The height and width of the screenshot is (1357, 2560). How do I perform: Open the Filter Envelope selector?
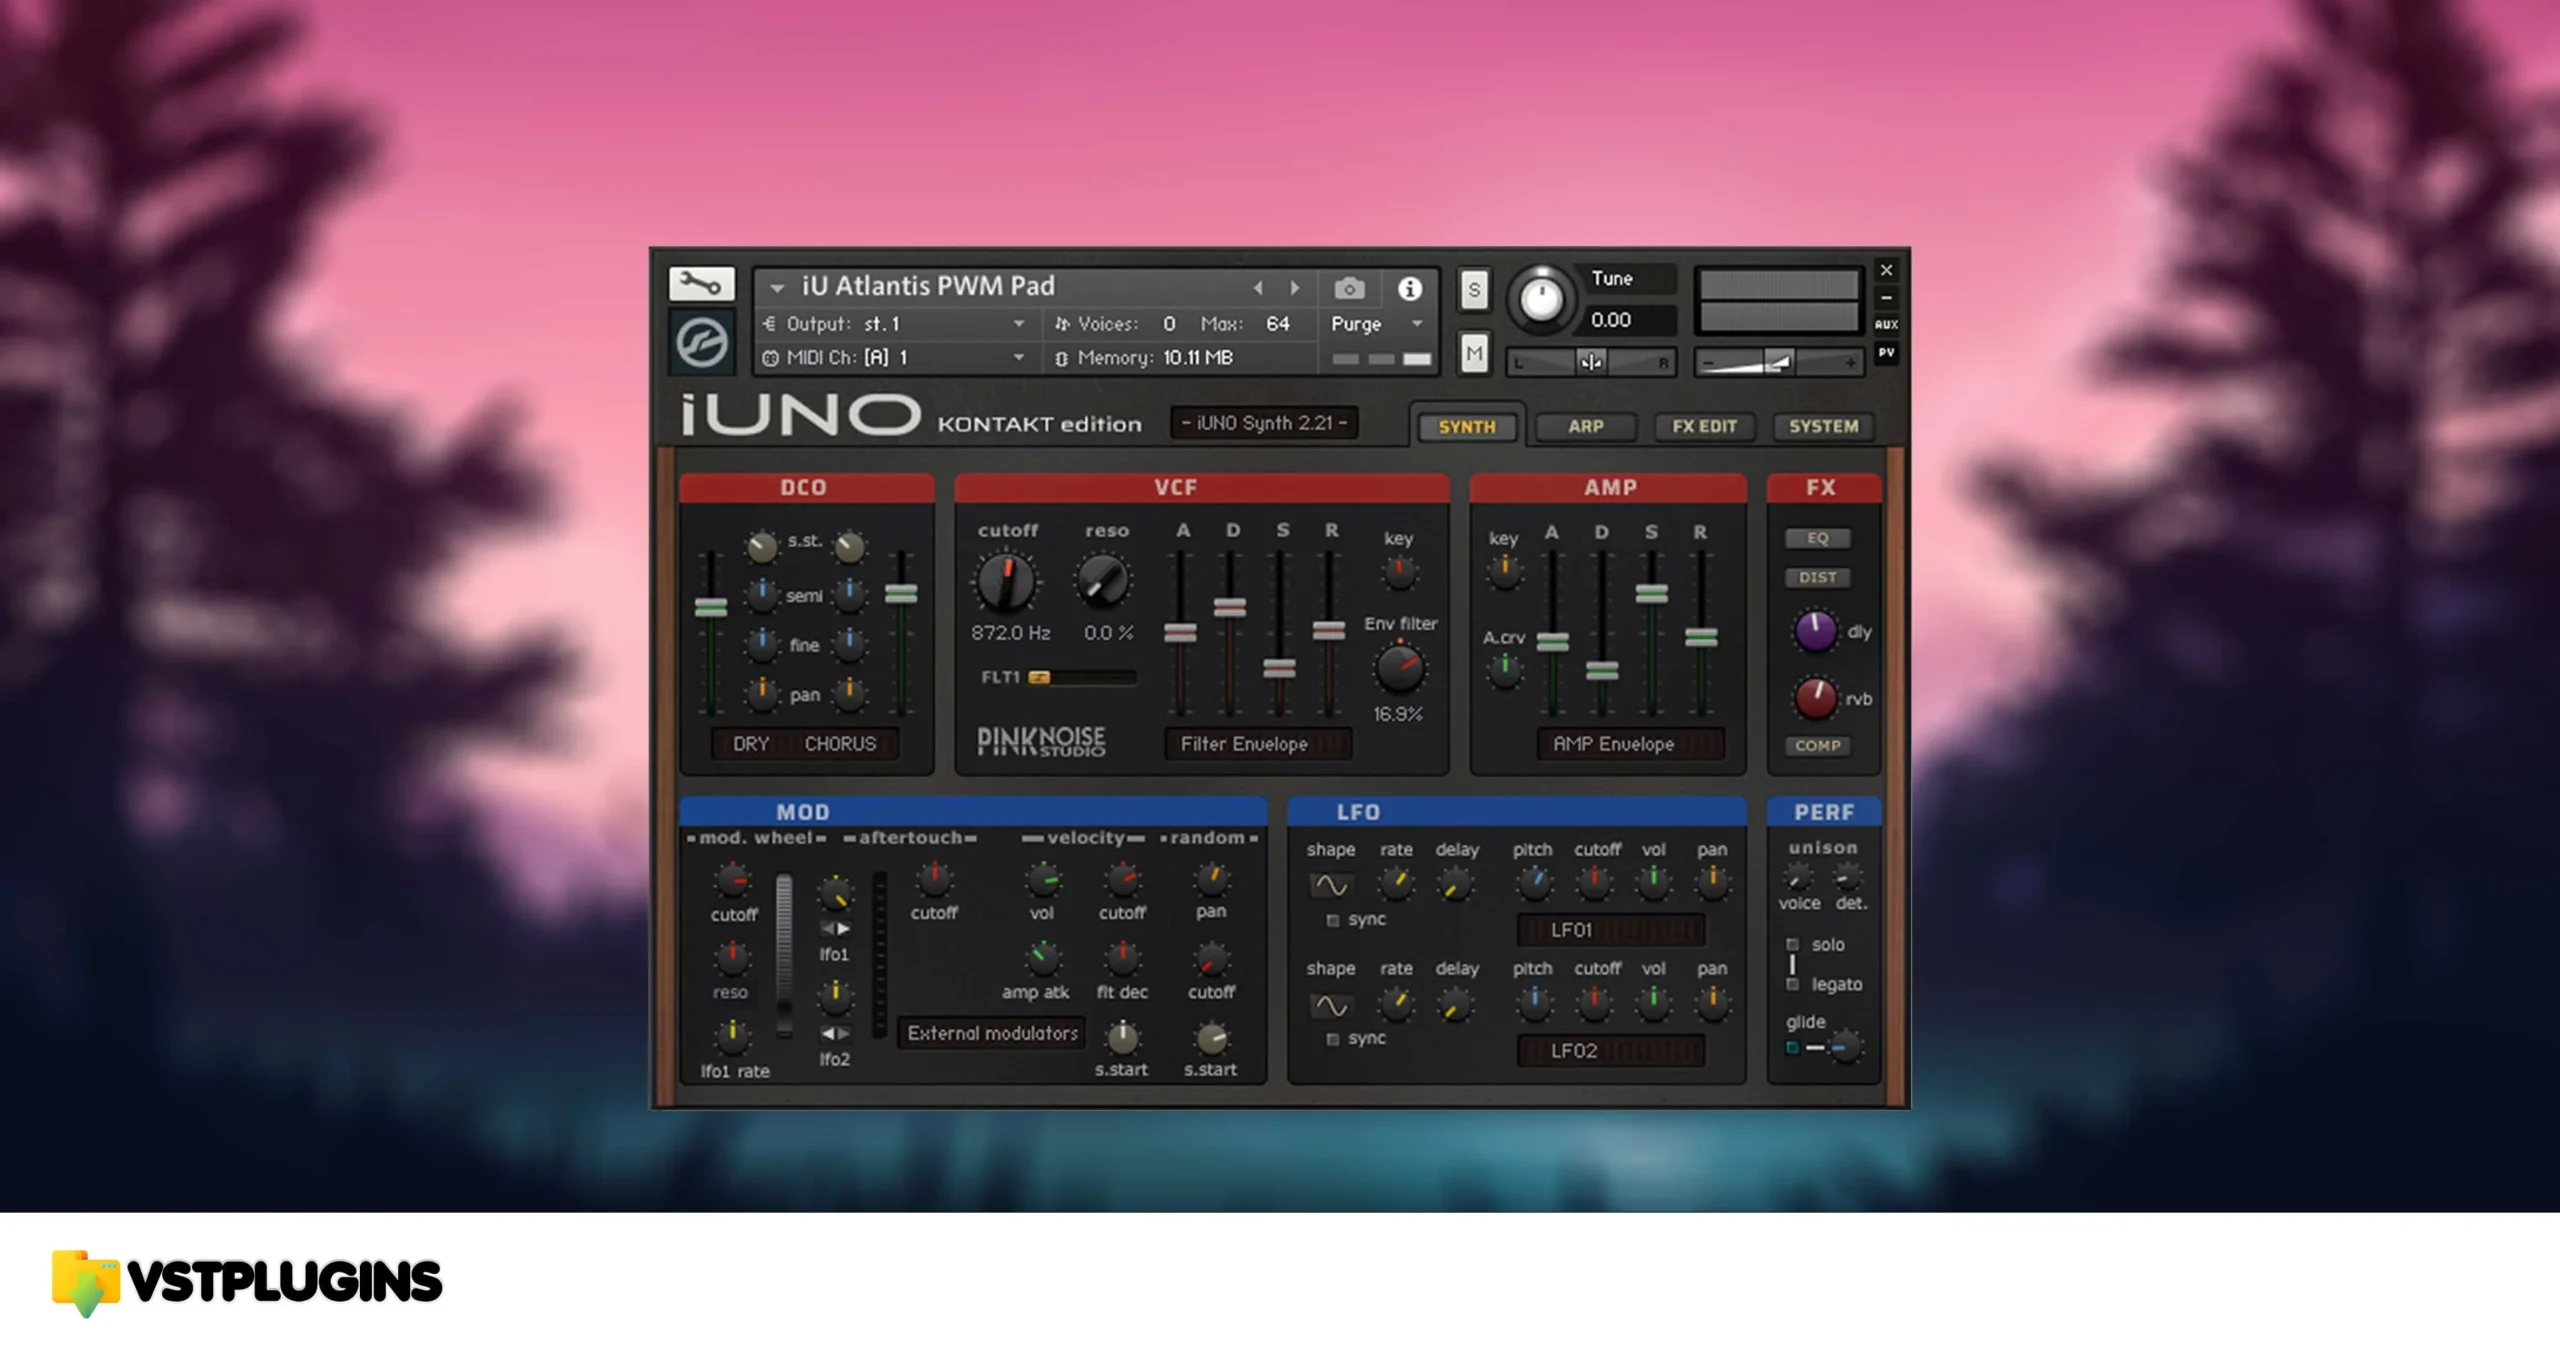(1258, 744)
